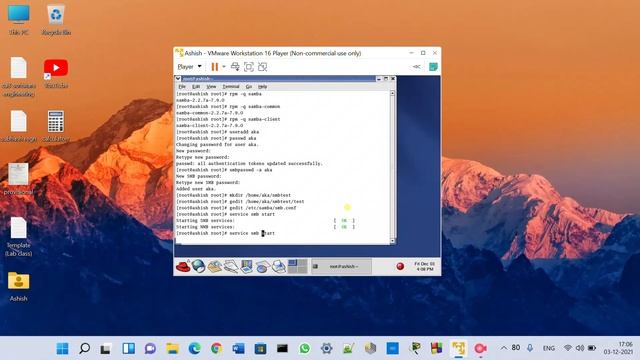
Task: Expand the power options arrow beside pause
Action: pos(224,67)
